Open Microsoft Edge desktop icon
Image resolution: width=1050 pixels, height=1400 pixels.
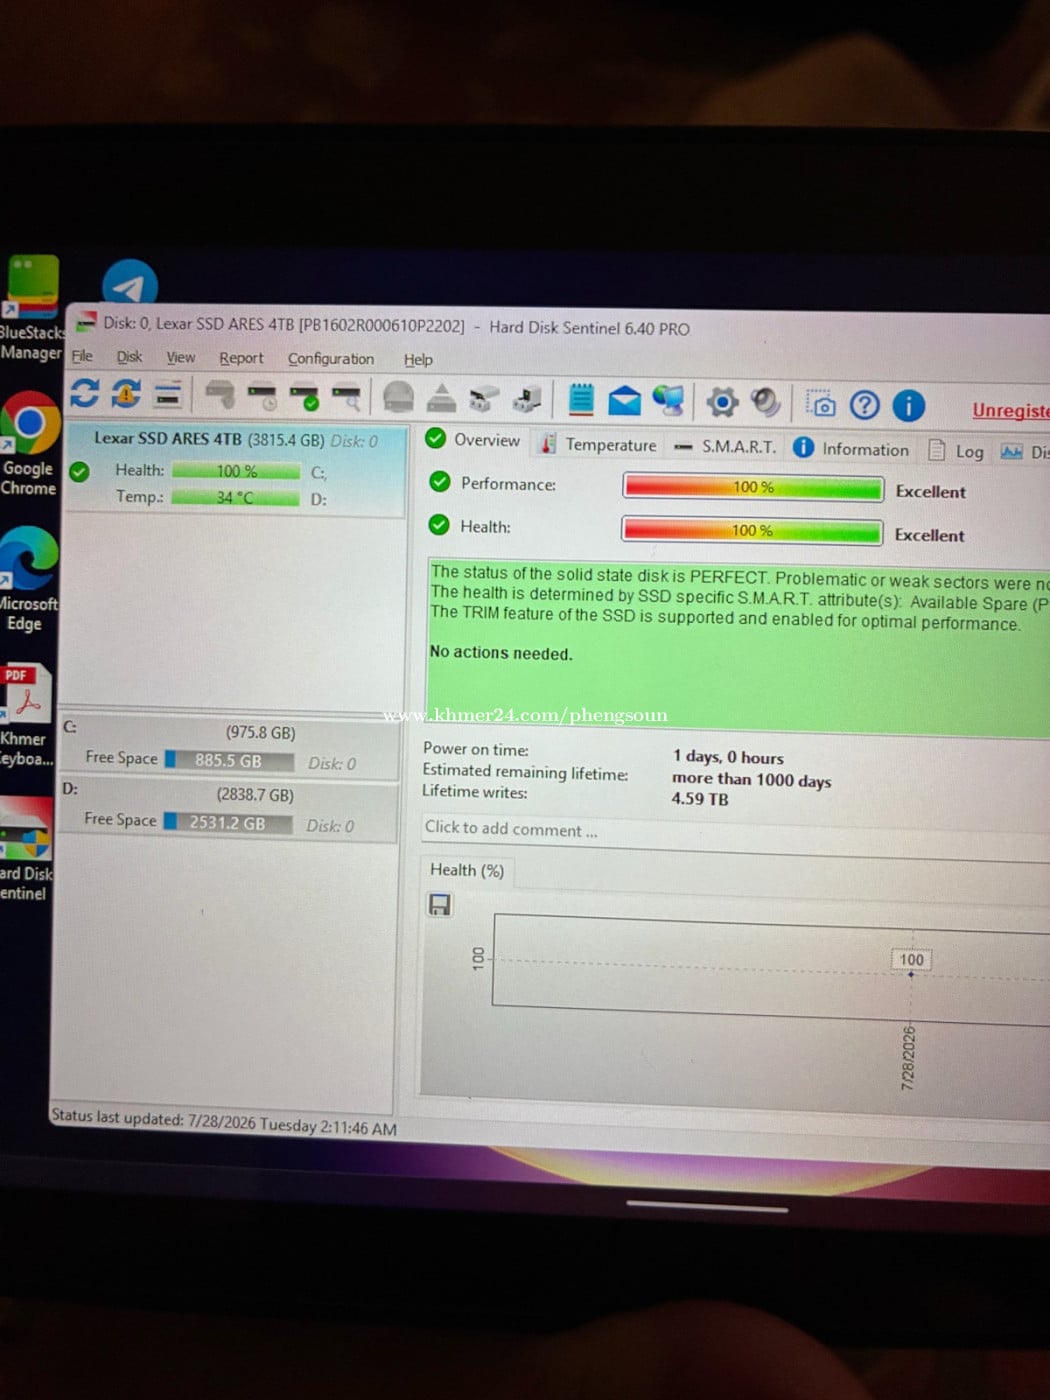click(x=28, y=580)
